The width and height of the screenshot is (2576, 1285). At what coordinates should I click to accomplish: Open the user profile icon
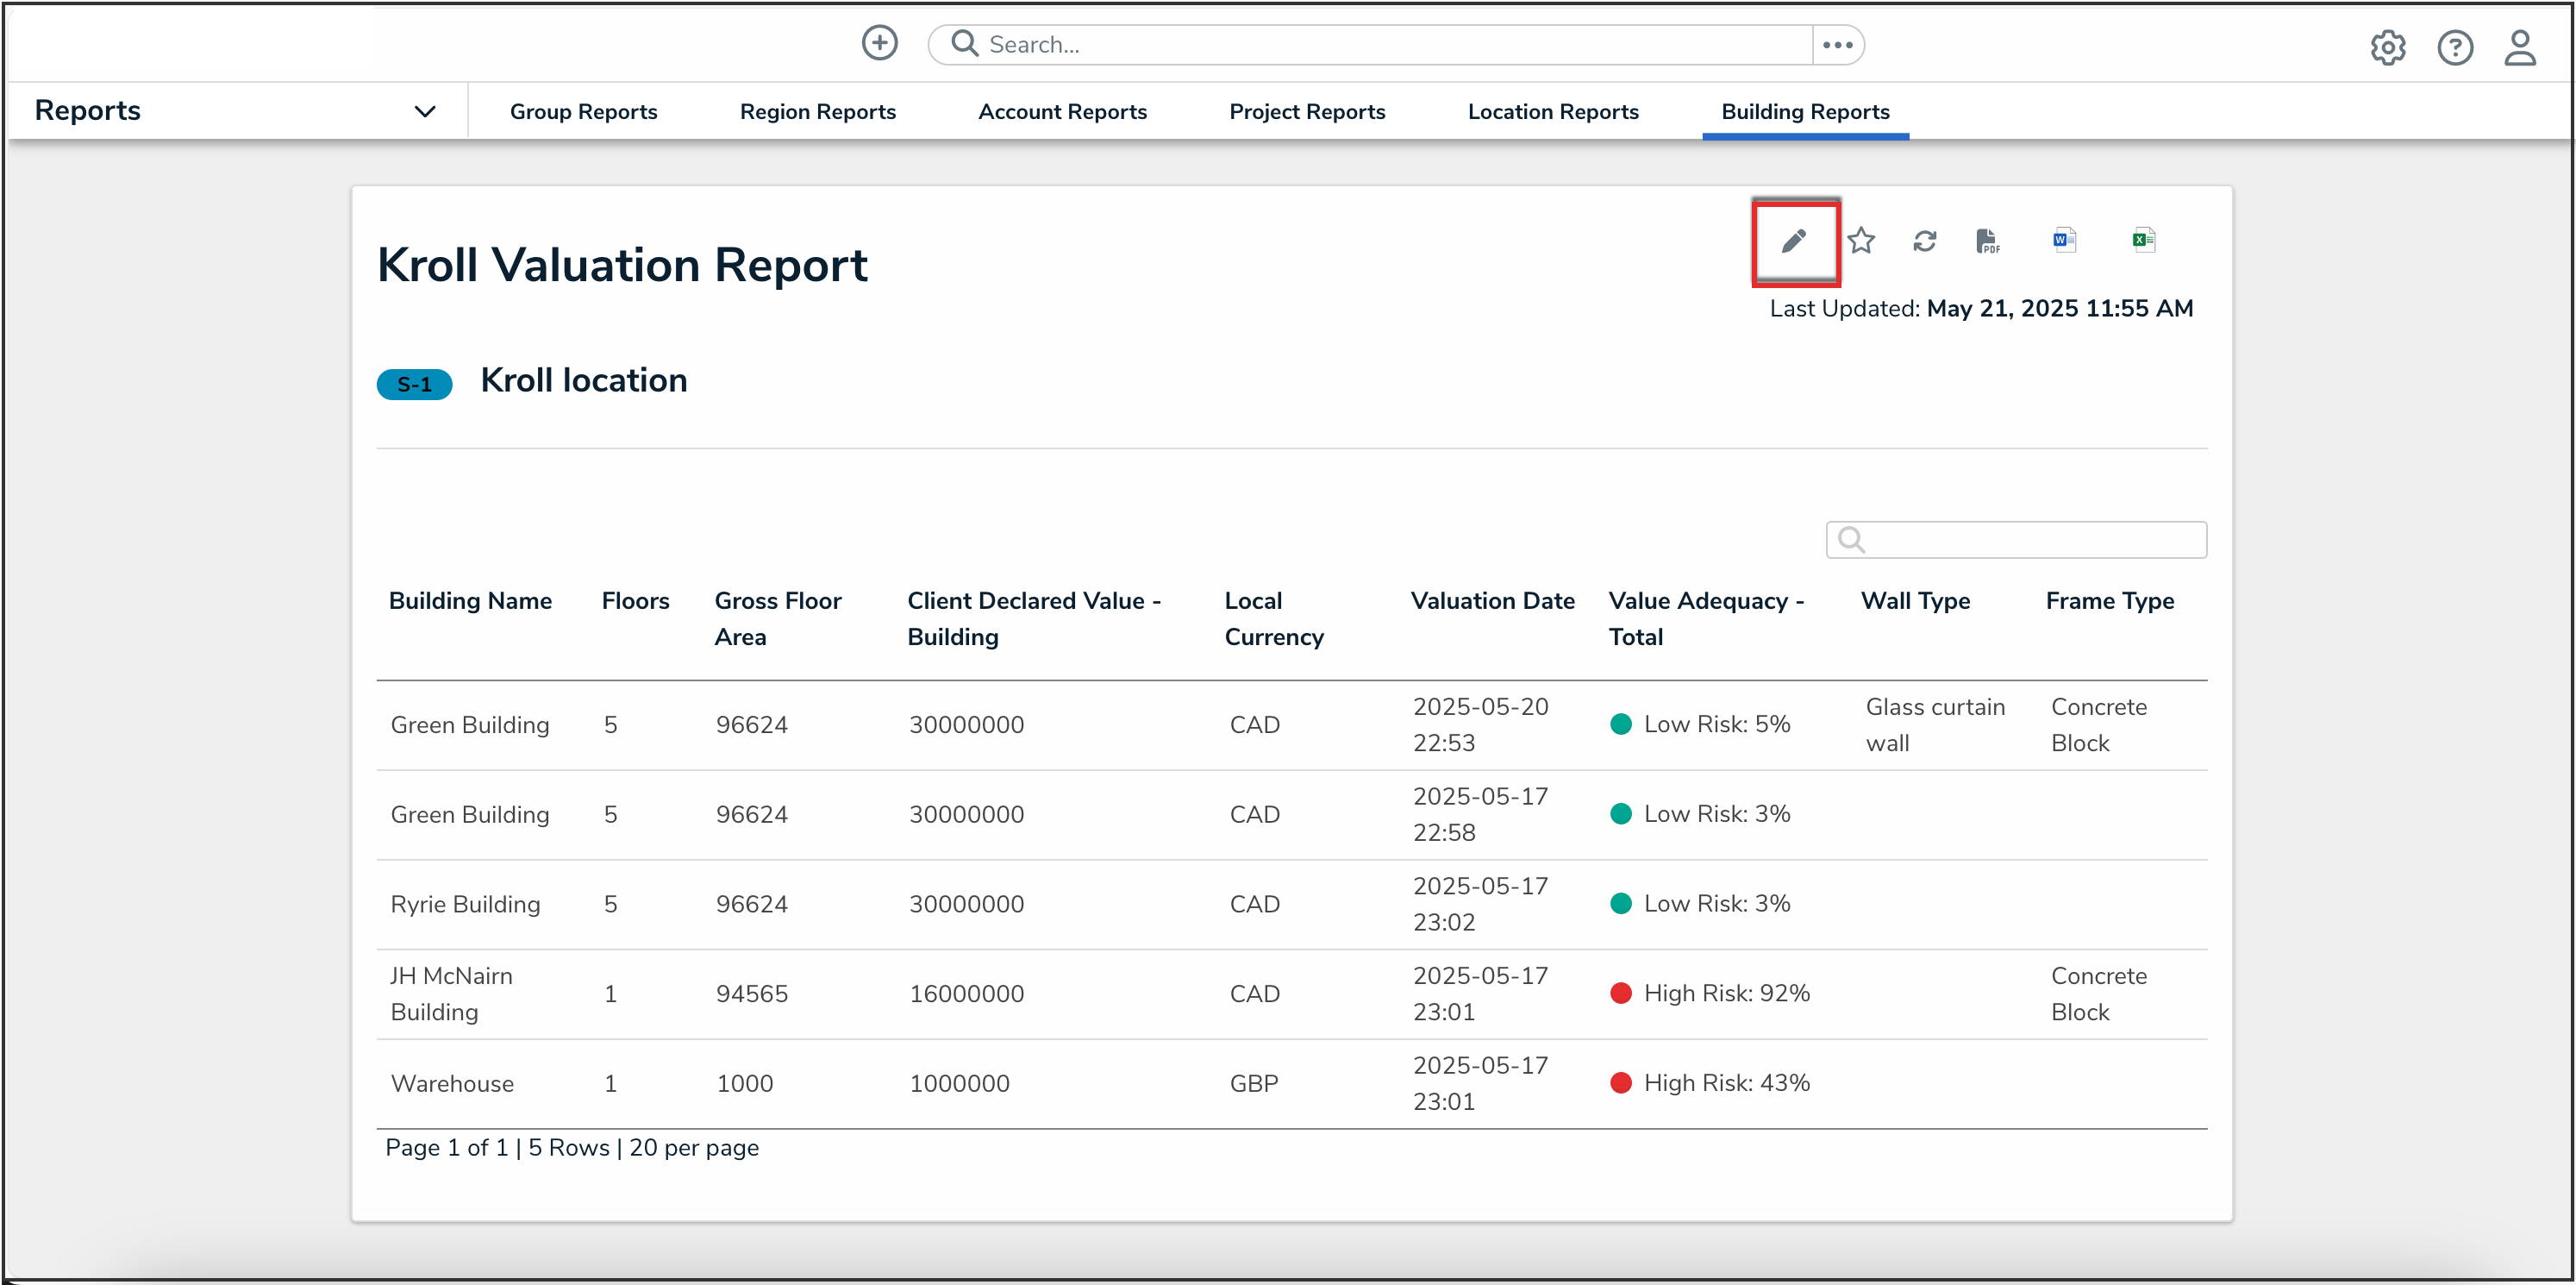pos(2519,47)
